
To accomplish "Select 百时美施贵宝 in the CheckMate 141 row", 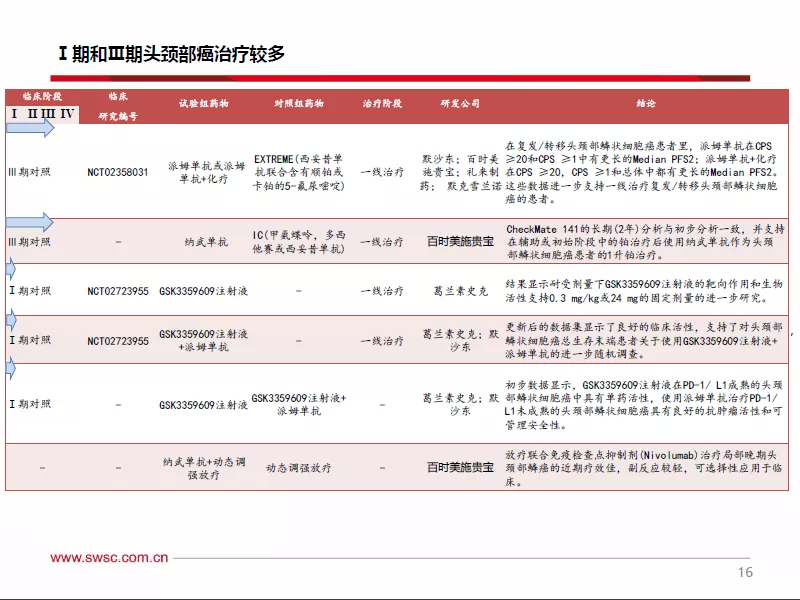I will (x=460, y=241).
